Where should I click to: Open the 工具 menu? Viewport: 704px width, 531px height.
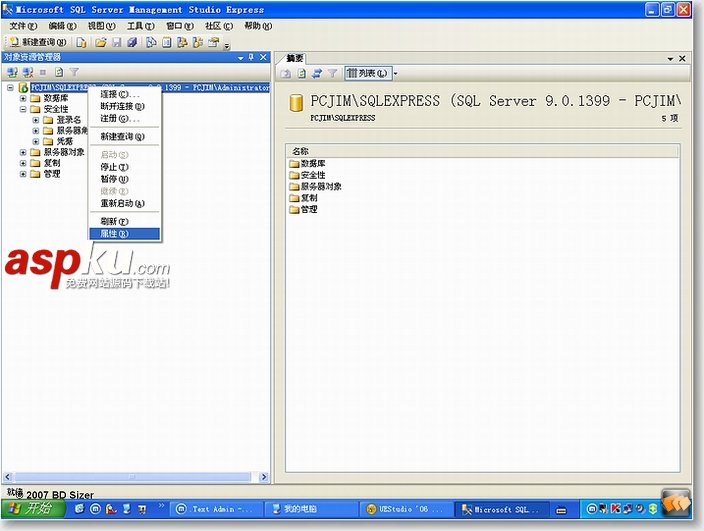pos(141,26)
